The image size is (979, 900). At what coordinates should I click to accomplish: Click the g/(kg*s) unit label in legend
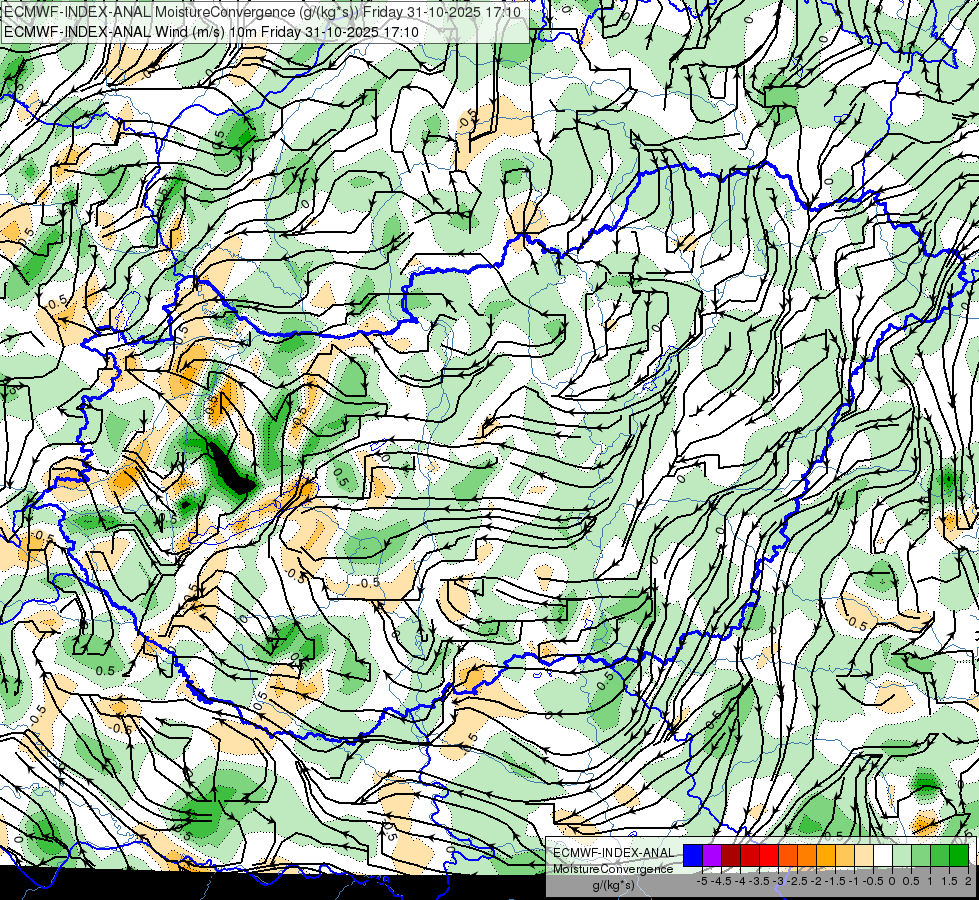pos(613,885)
